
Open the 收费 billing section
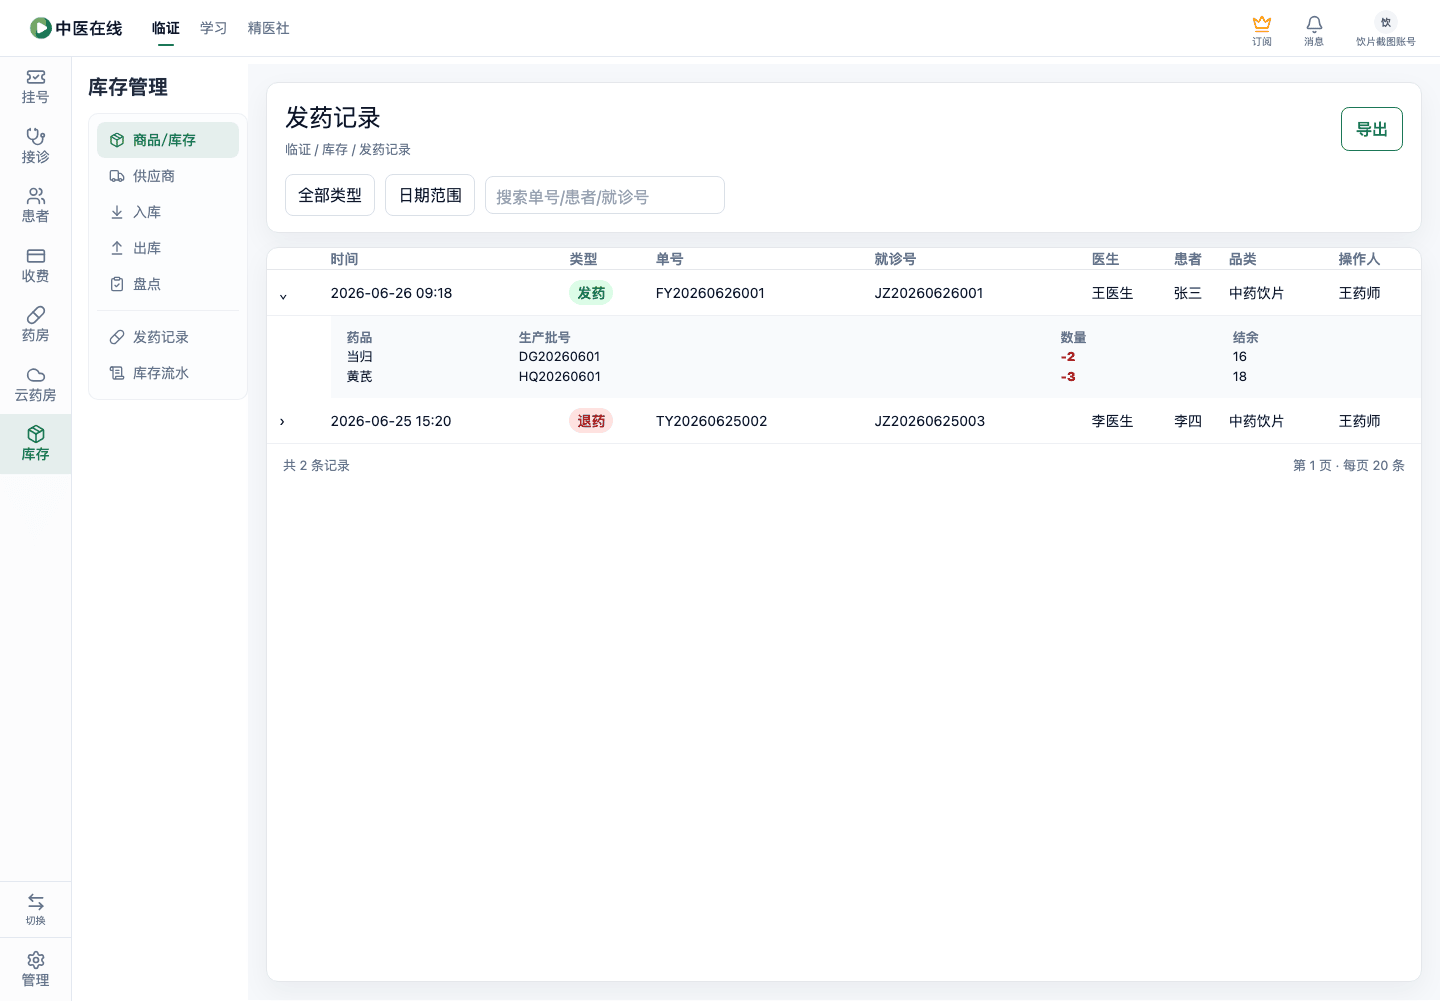[x=35, y=265]
